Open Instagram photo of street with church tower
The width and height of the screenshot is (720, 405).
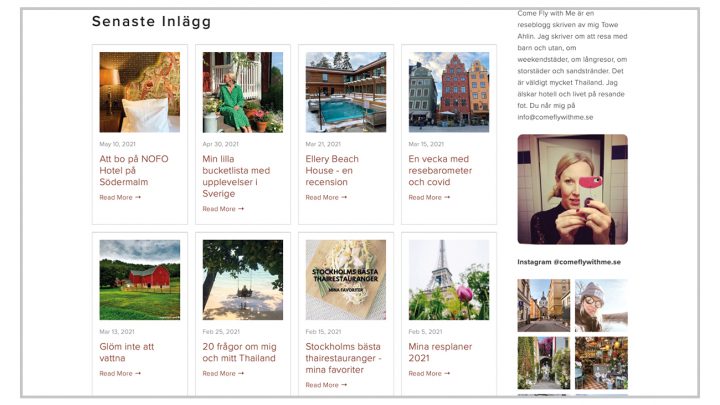(544, 305)
